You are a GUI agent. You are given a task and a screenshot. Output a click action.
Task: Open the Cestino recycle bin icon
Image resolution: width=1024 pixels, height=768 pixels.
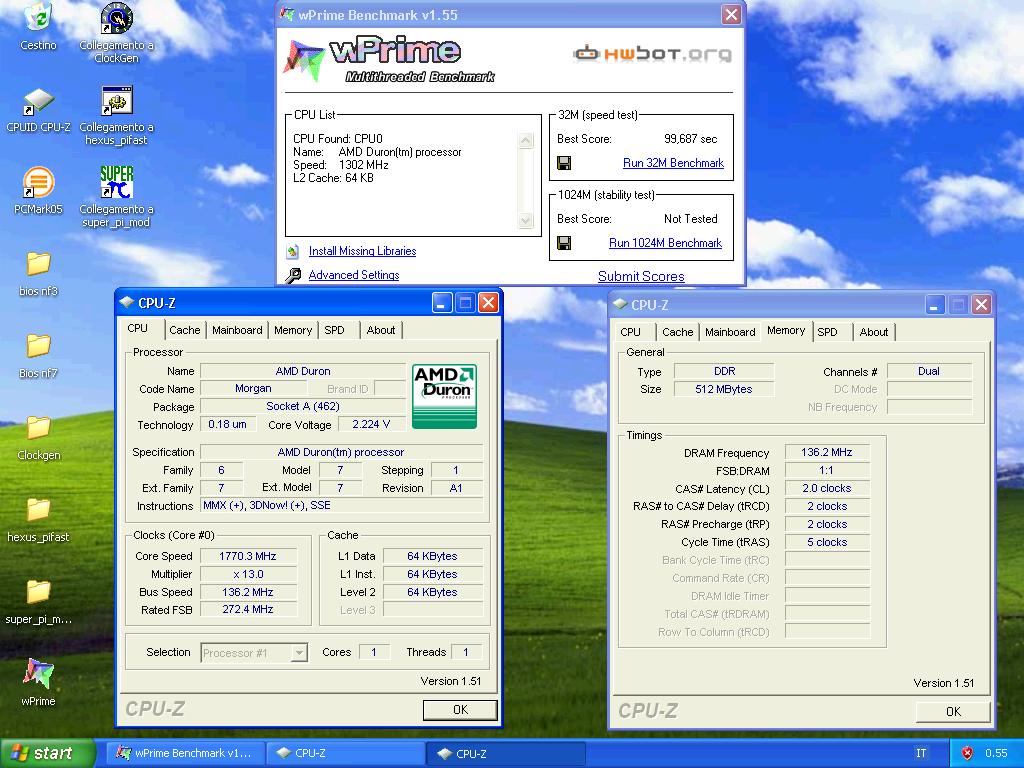[x=39, y=17]
